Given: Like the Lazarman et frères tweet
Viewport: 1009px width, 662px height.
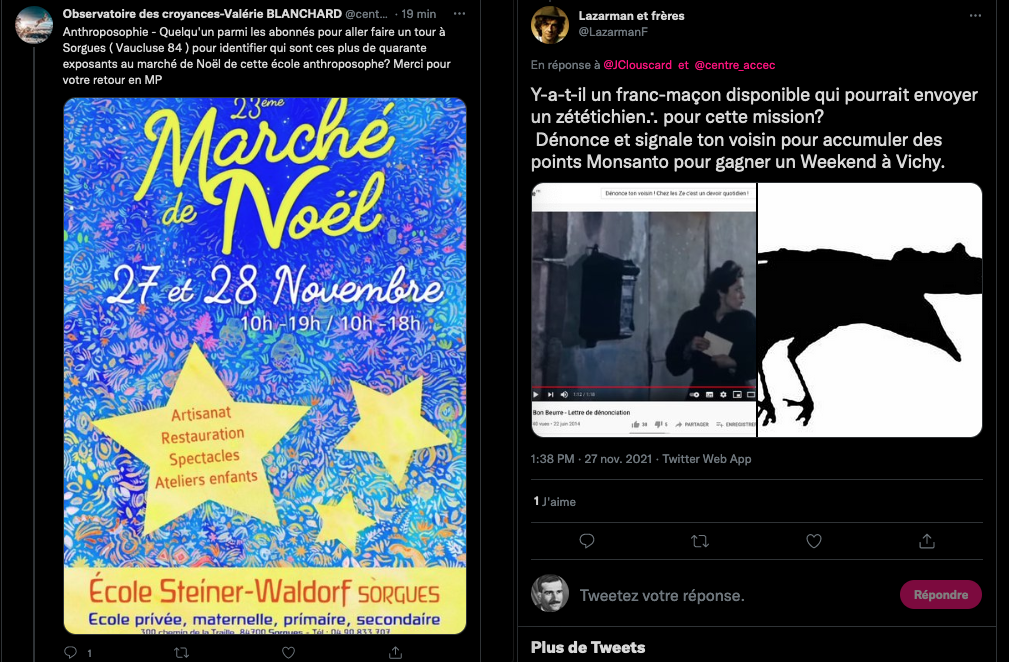Looking at the screenshot, I should click(813, 541).
